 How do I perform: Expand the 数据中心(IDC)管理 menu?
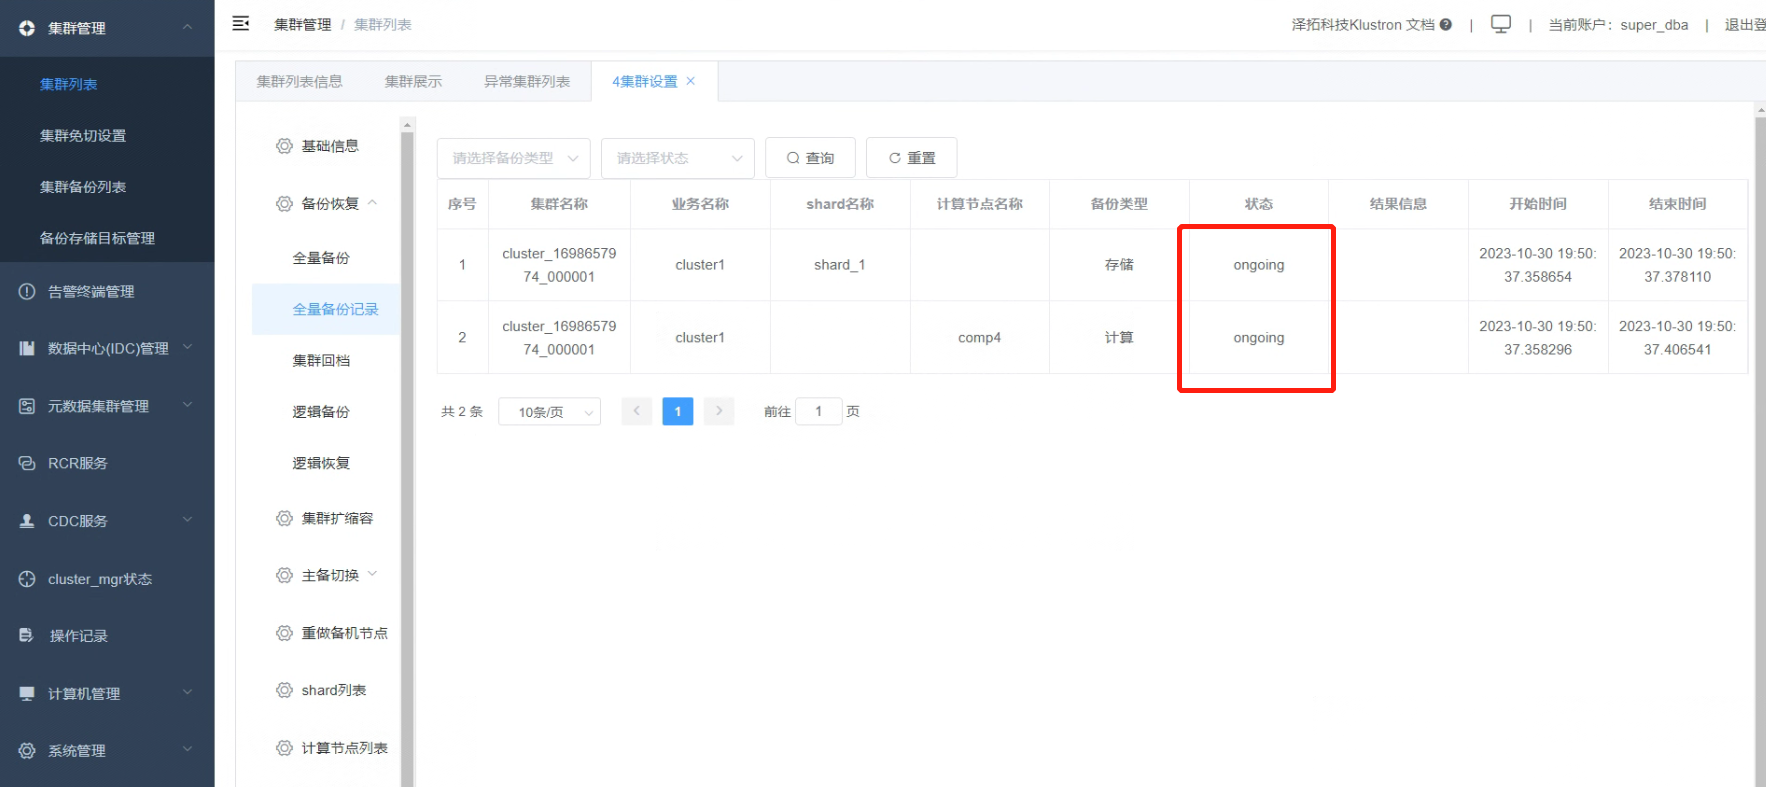108,349
